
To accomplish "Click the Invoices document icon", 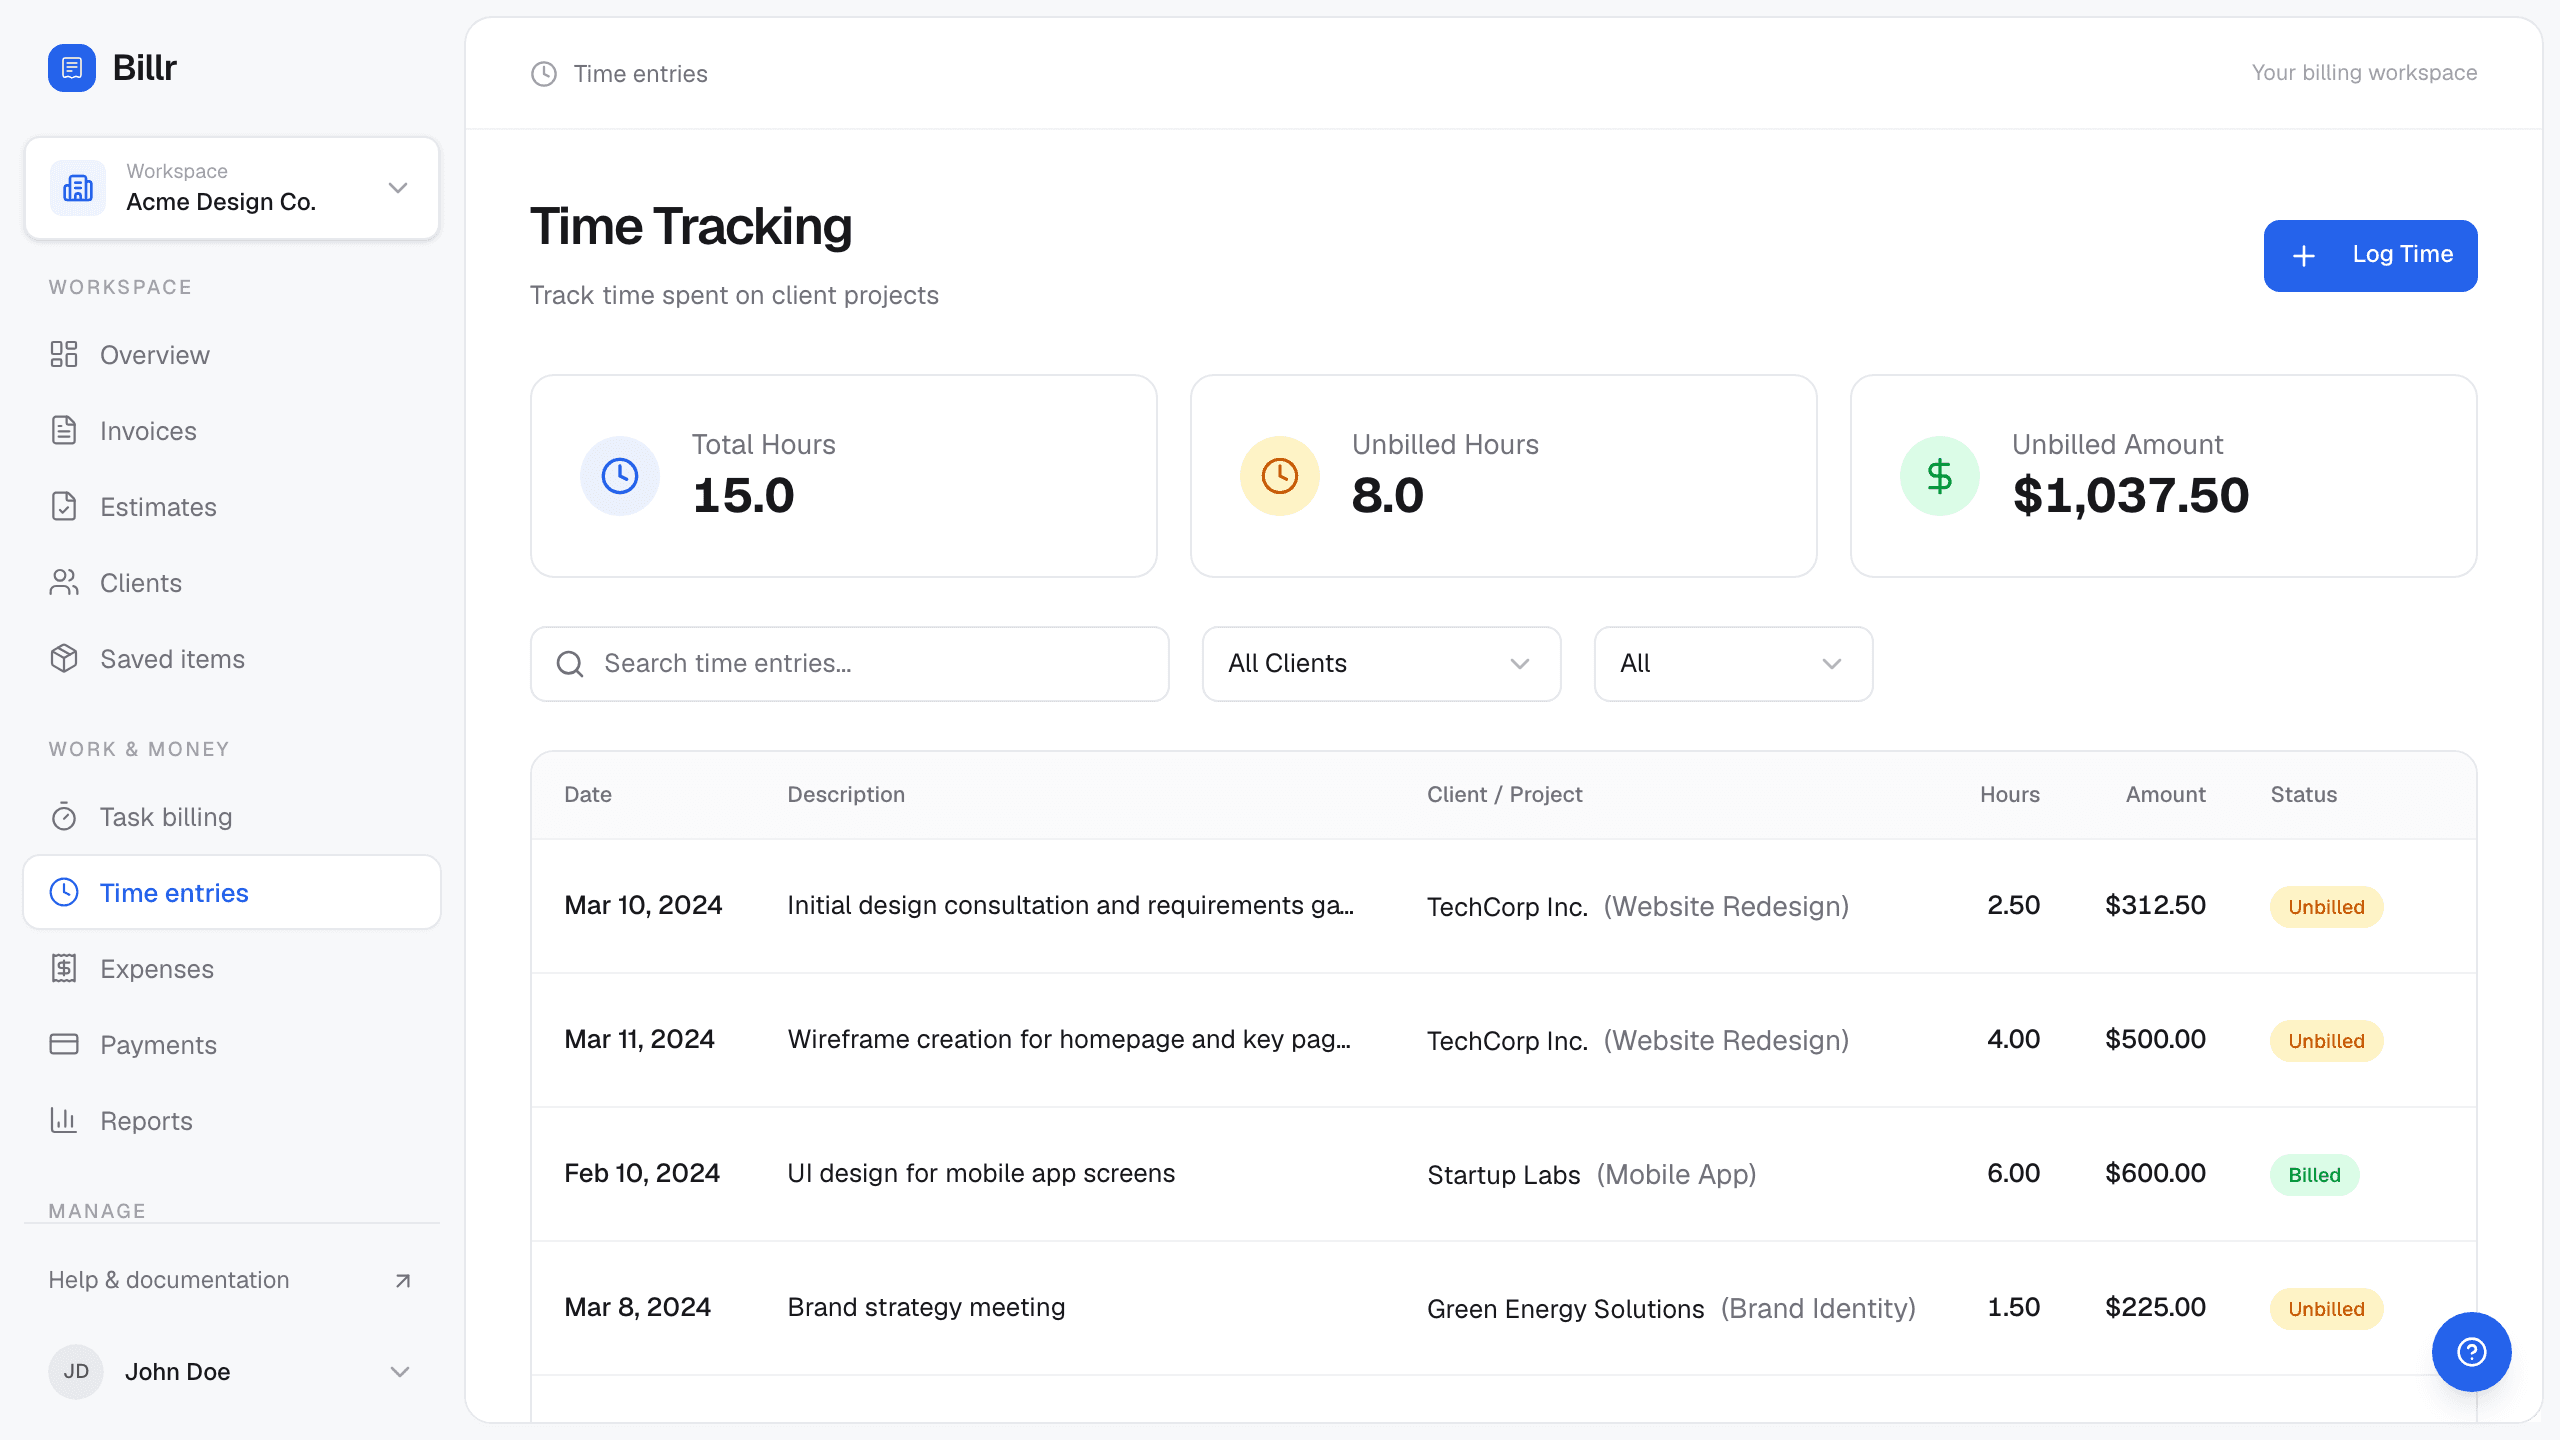I will pyautogui.click(x=64, y=430).
